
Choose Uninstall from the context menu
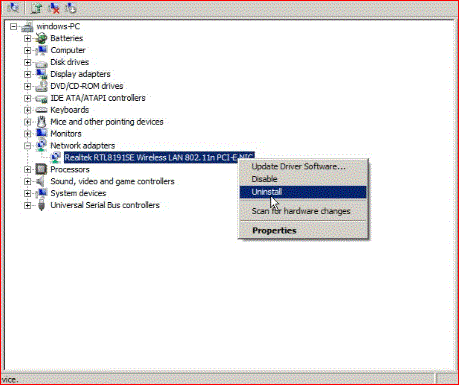303,192
